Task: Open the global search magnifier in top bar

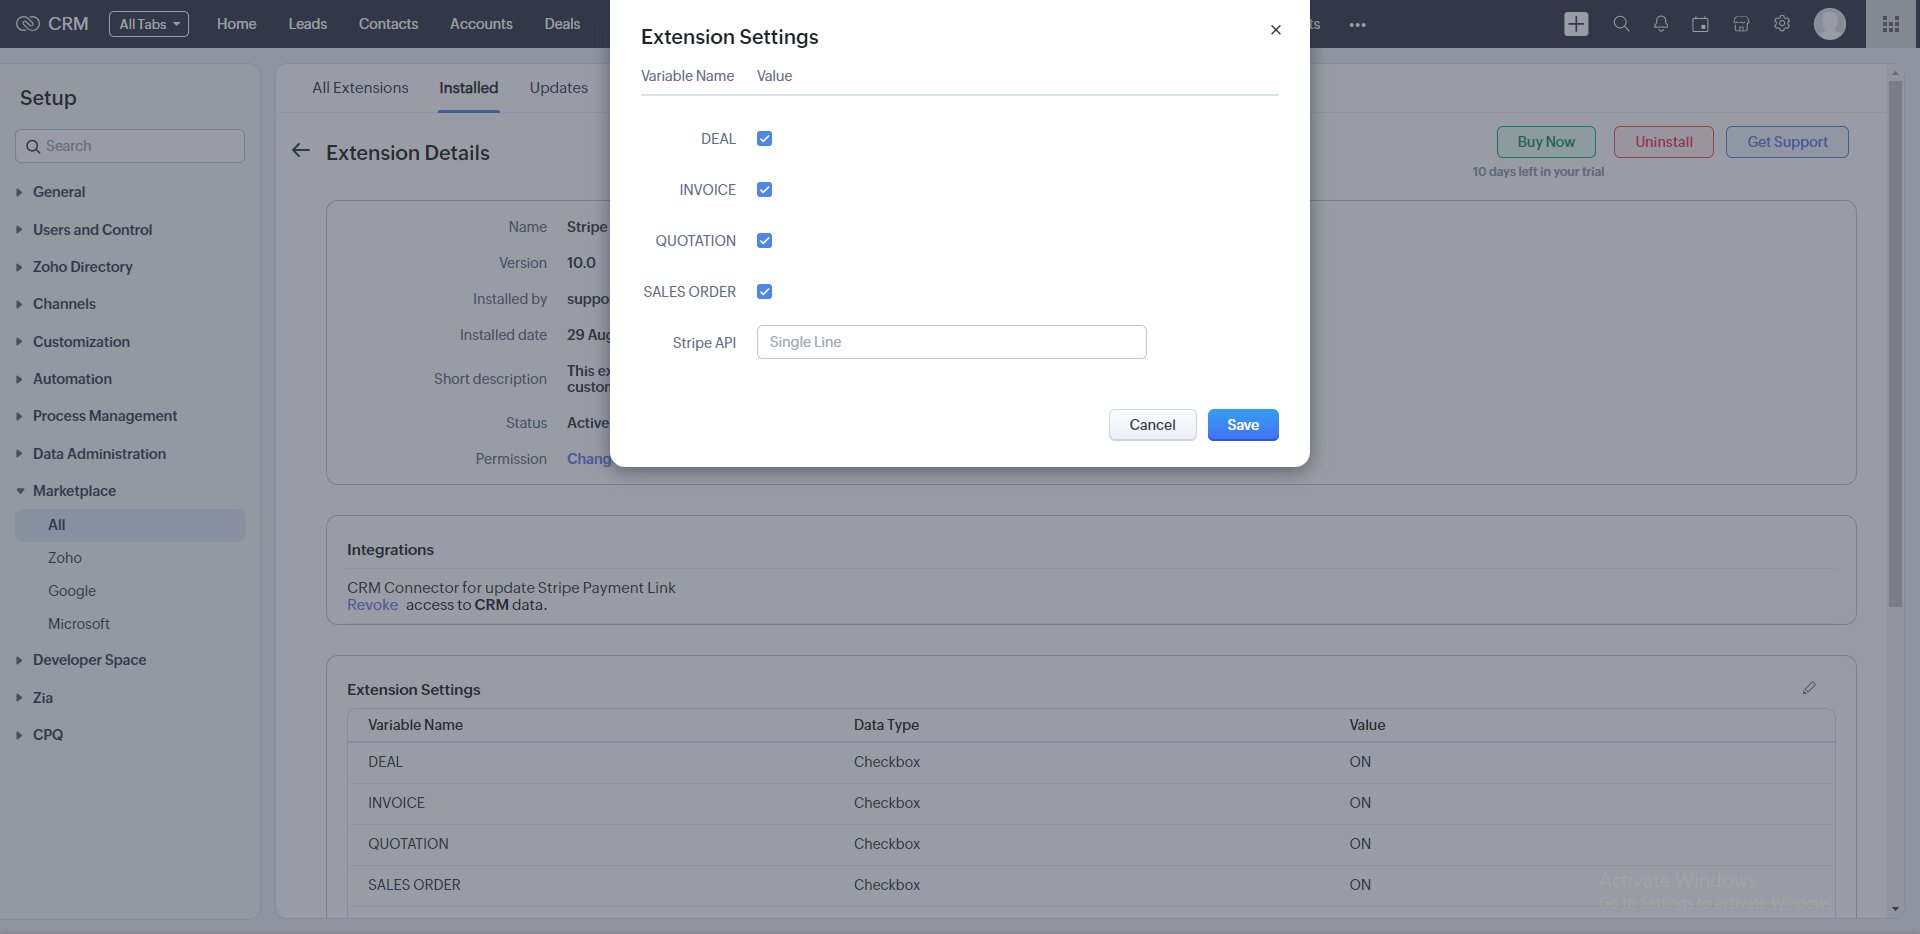Action: click(x=1621, y=24)
